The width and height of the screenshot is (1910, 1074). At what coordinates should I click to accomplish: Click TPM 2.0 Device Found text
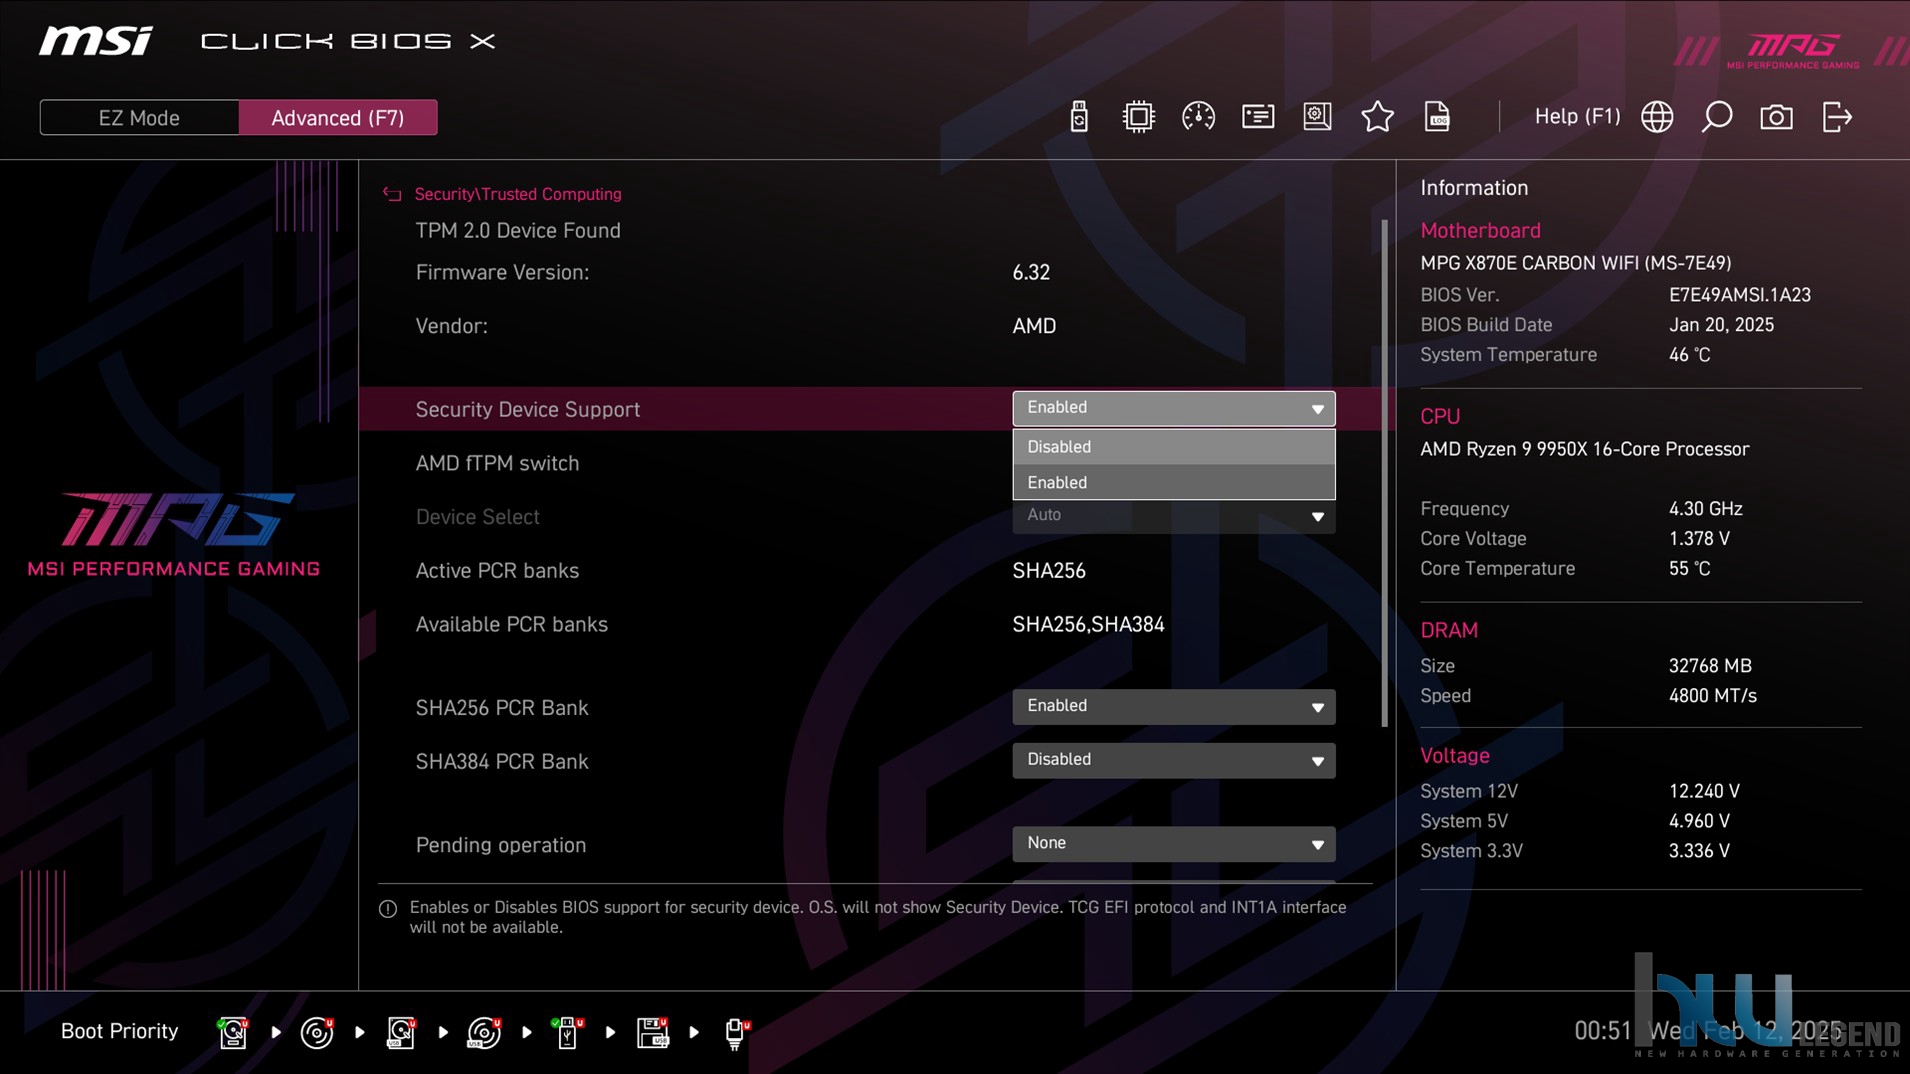tap(517, 231)
